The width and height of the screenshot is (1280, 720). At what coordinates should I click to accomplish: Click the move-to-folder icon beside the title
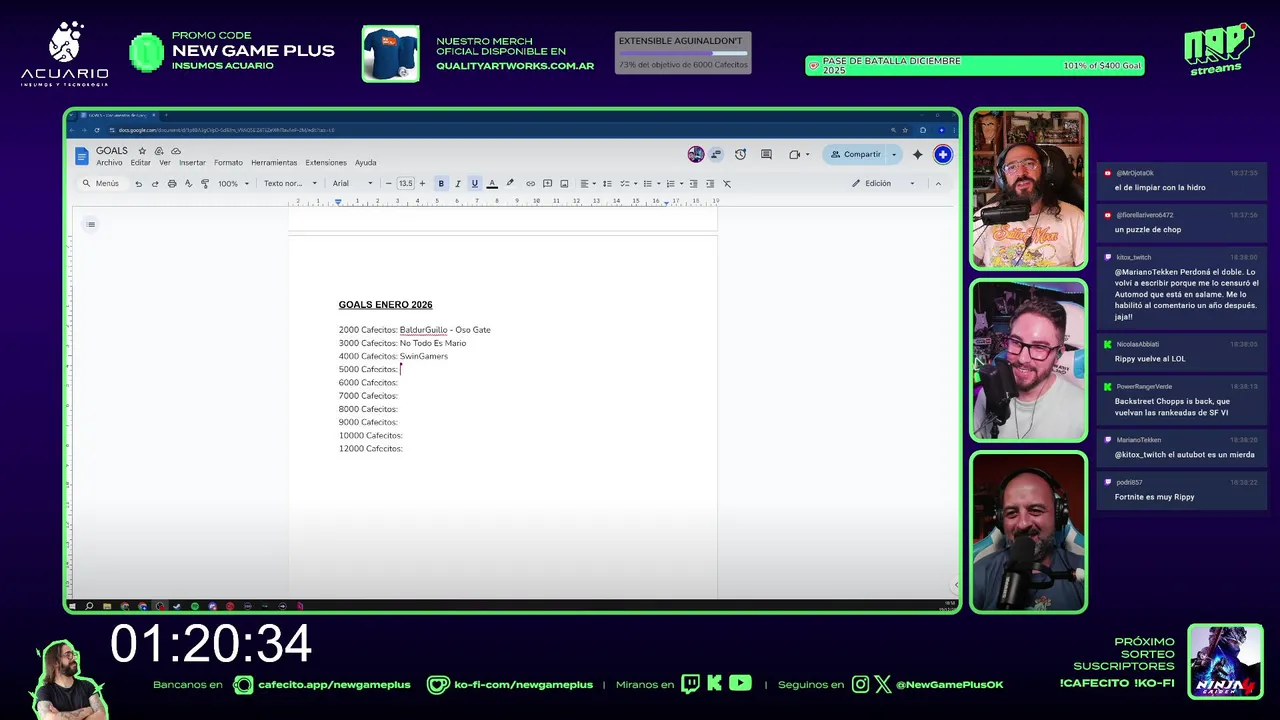[x=159, y=151]
